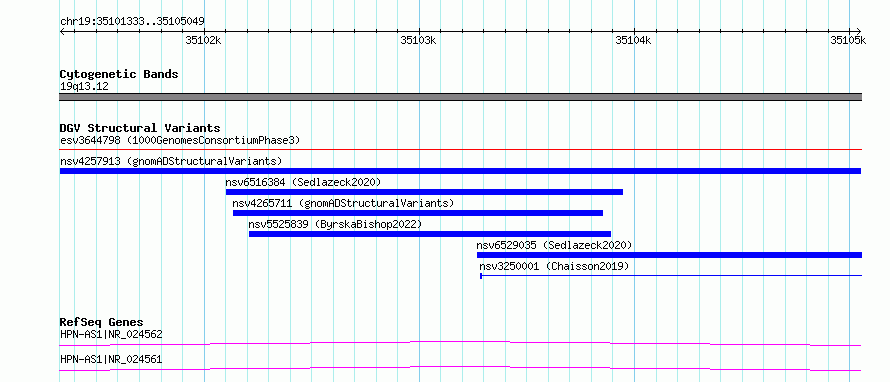Screen dimensions: 890x382
Task: Select the nsv4265711 gnomAD variant bar
Action: [418, 213]
